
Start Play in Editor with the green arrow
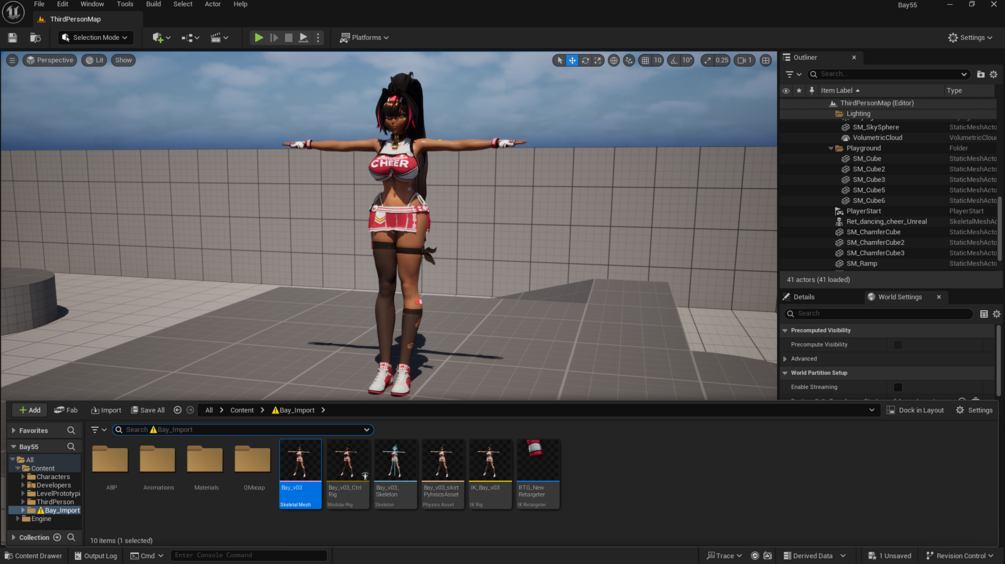click(x=258, y=38)
